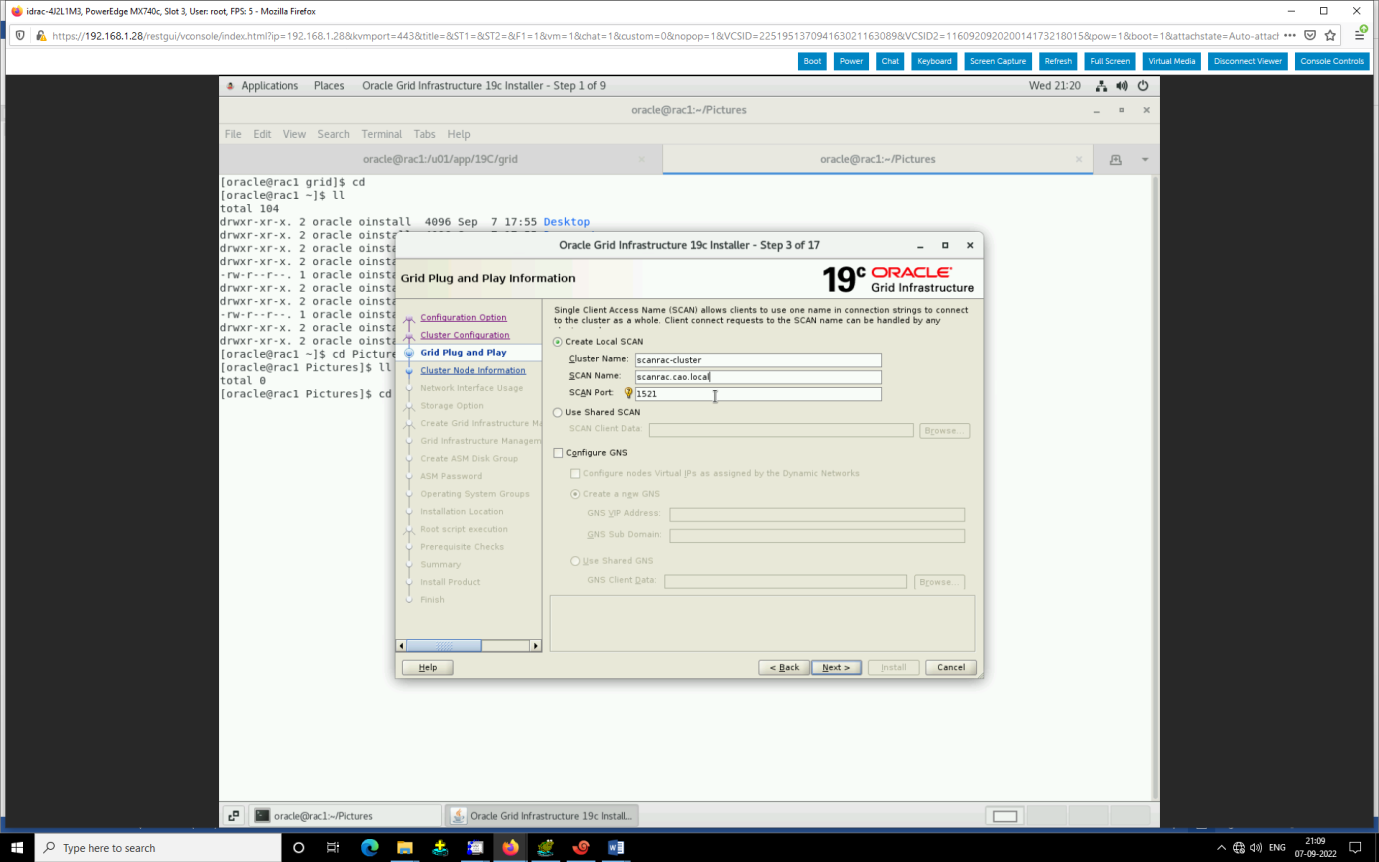The width and height of the screenshot is (1379, 862).
Task: Close the oracle@rac1:~/Pictures terminal tab
Action: (1079, 159)
